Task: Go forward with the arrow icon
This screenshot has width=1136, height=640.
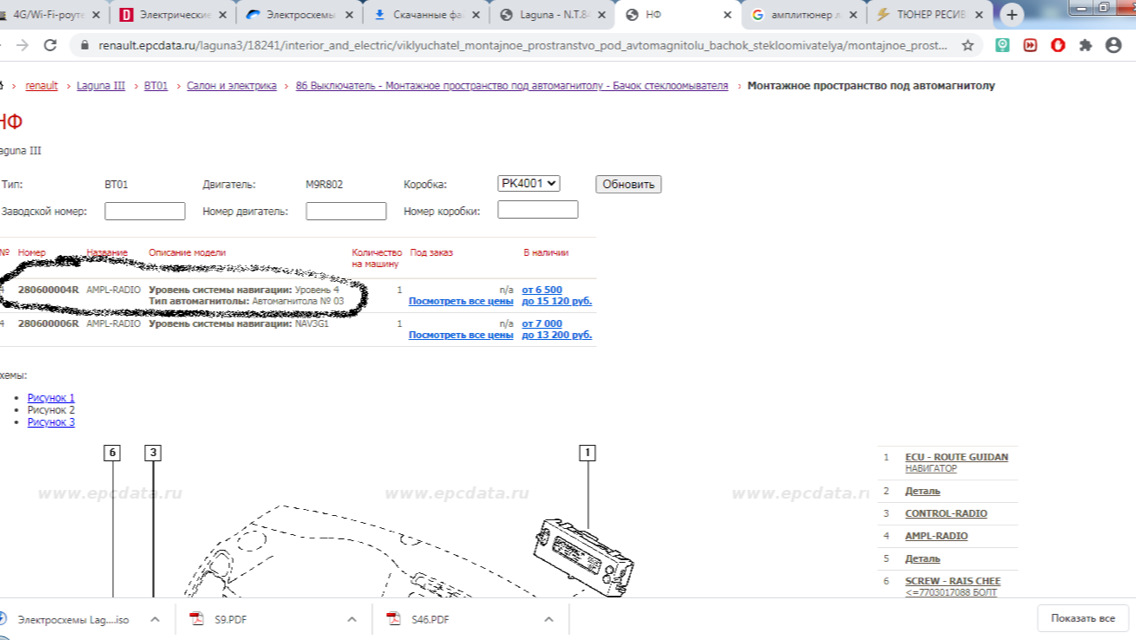Action: pos(22,45)
